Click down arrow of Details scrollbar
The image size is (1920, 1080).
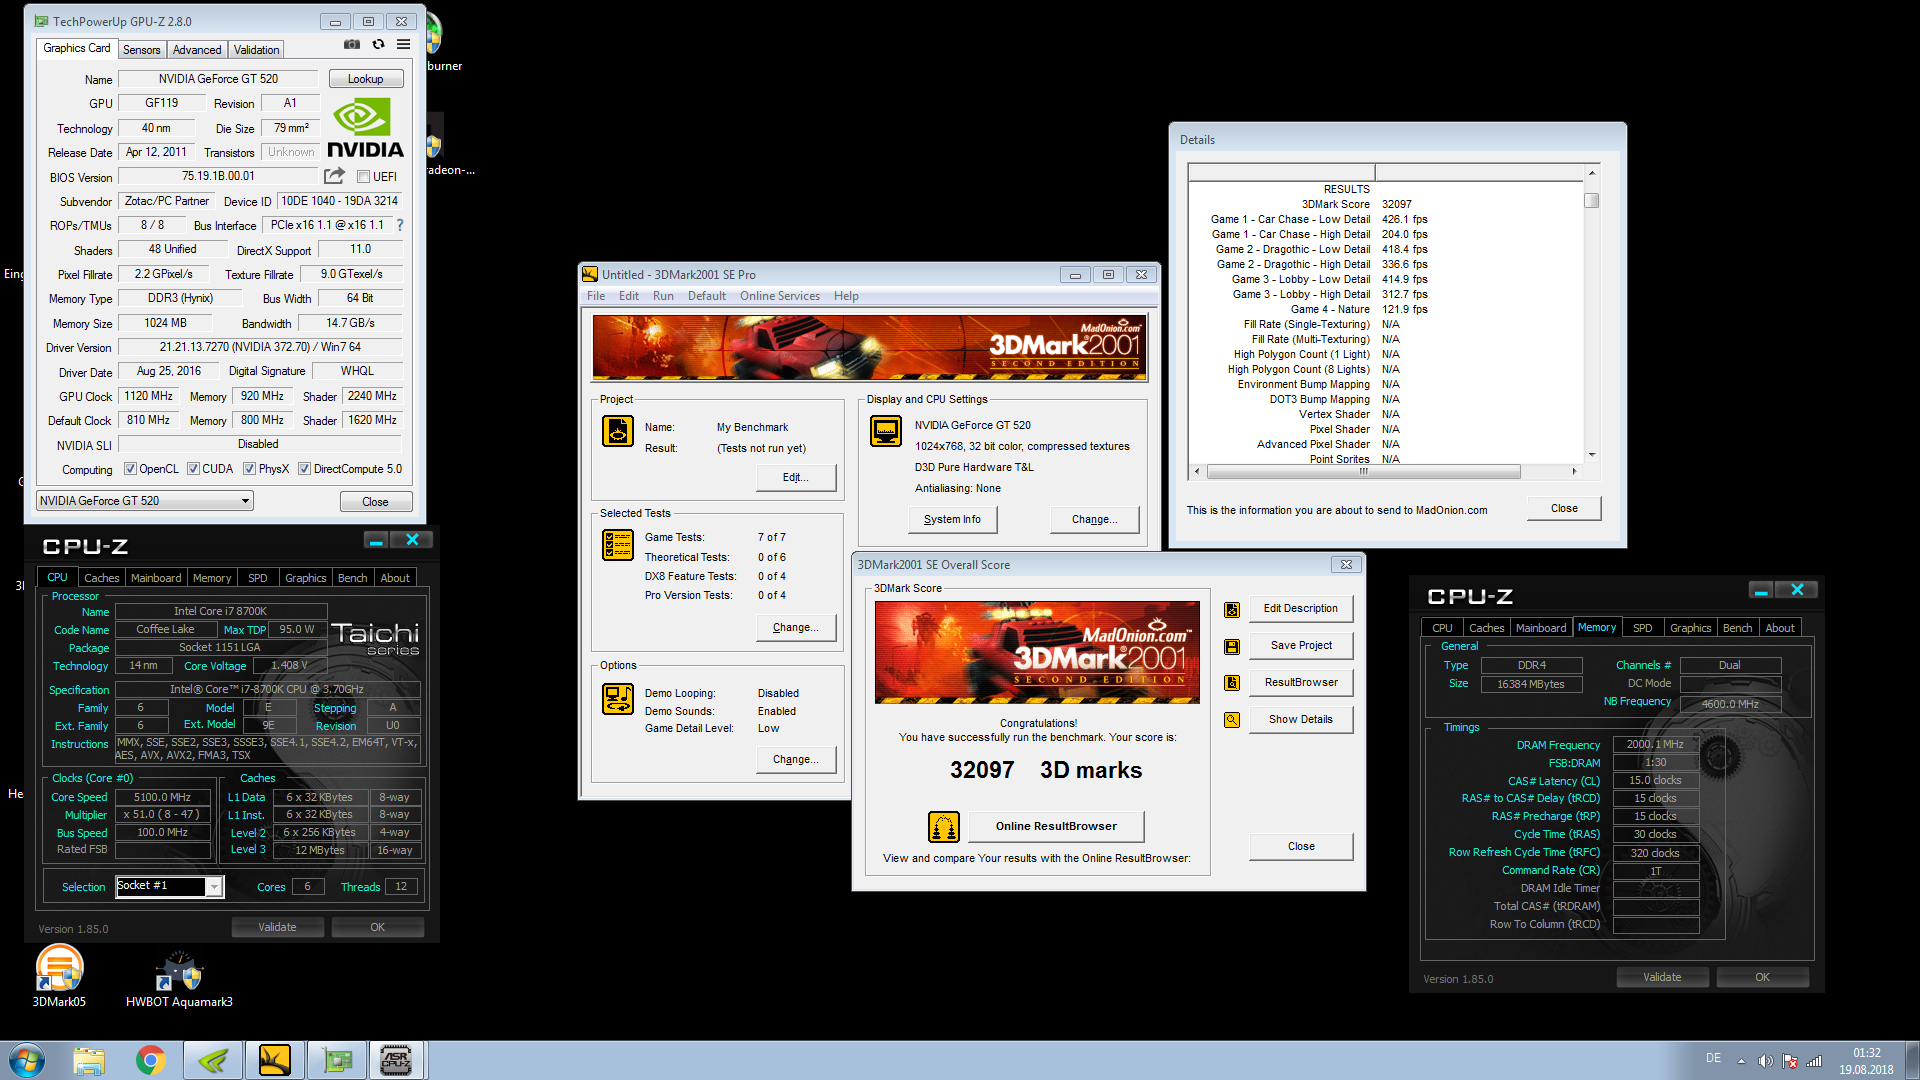point(1592,455)
